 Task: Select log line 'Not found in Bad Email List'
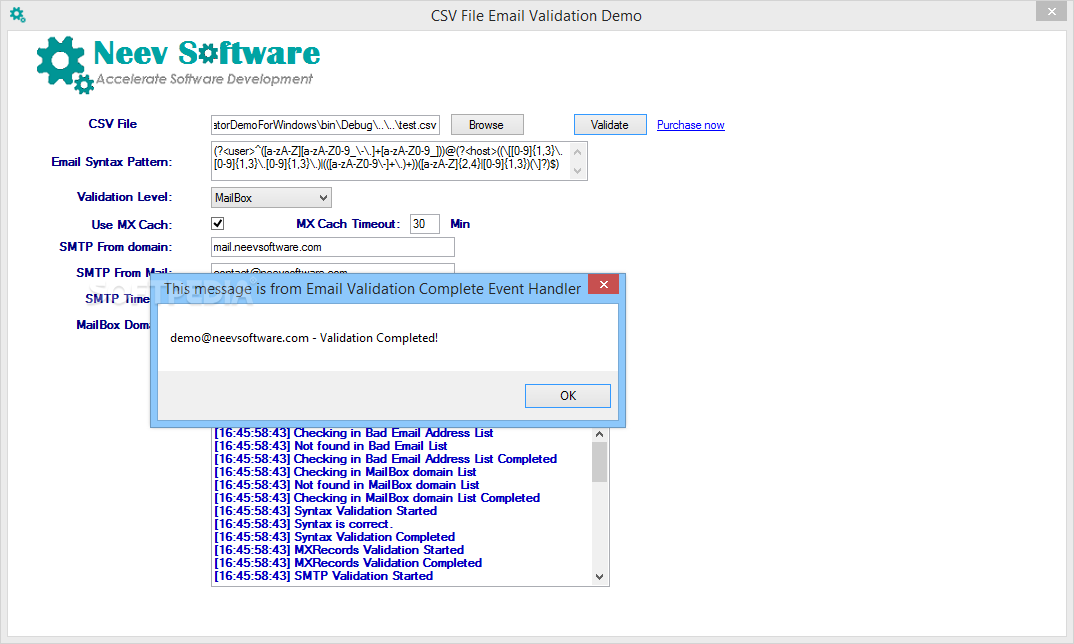click(331, 446)
